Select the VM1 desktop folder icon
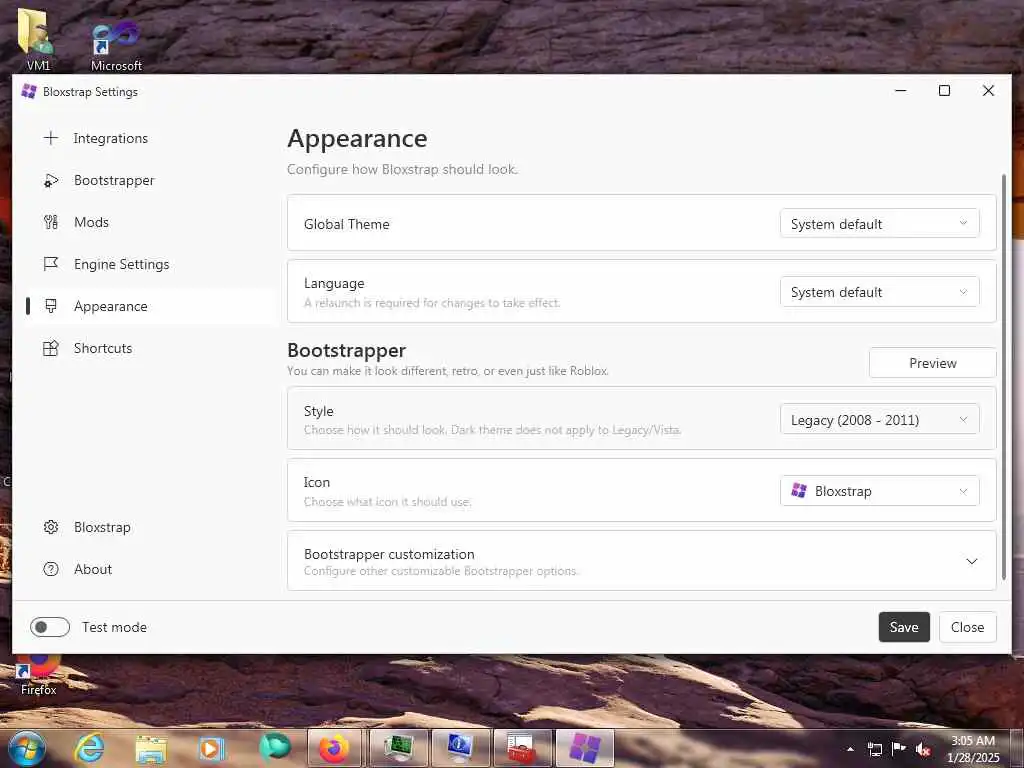The width and height of the screenshot is (1024, 768). [38, 39]
